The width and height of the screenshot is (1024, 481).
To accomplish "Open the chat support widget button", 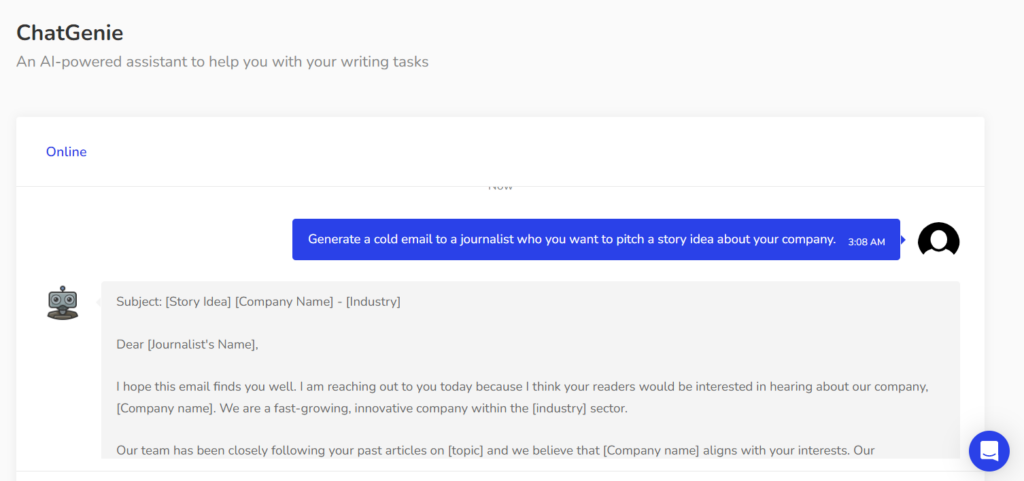I will click(988, 450).
